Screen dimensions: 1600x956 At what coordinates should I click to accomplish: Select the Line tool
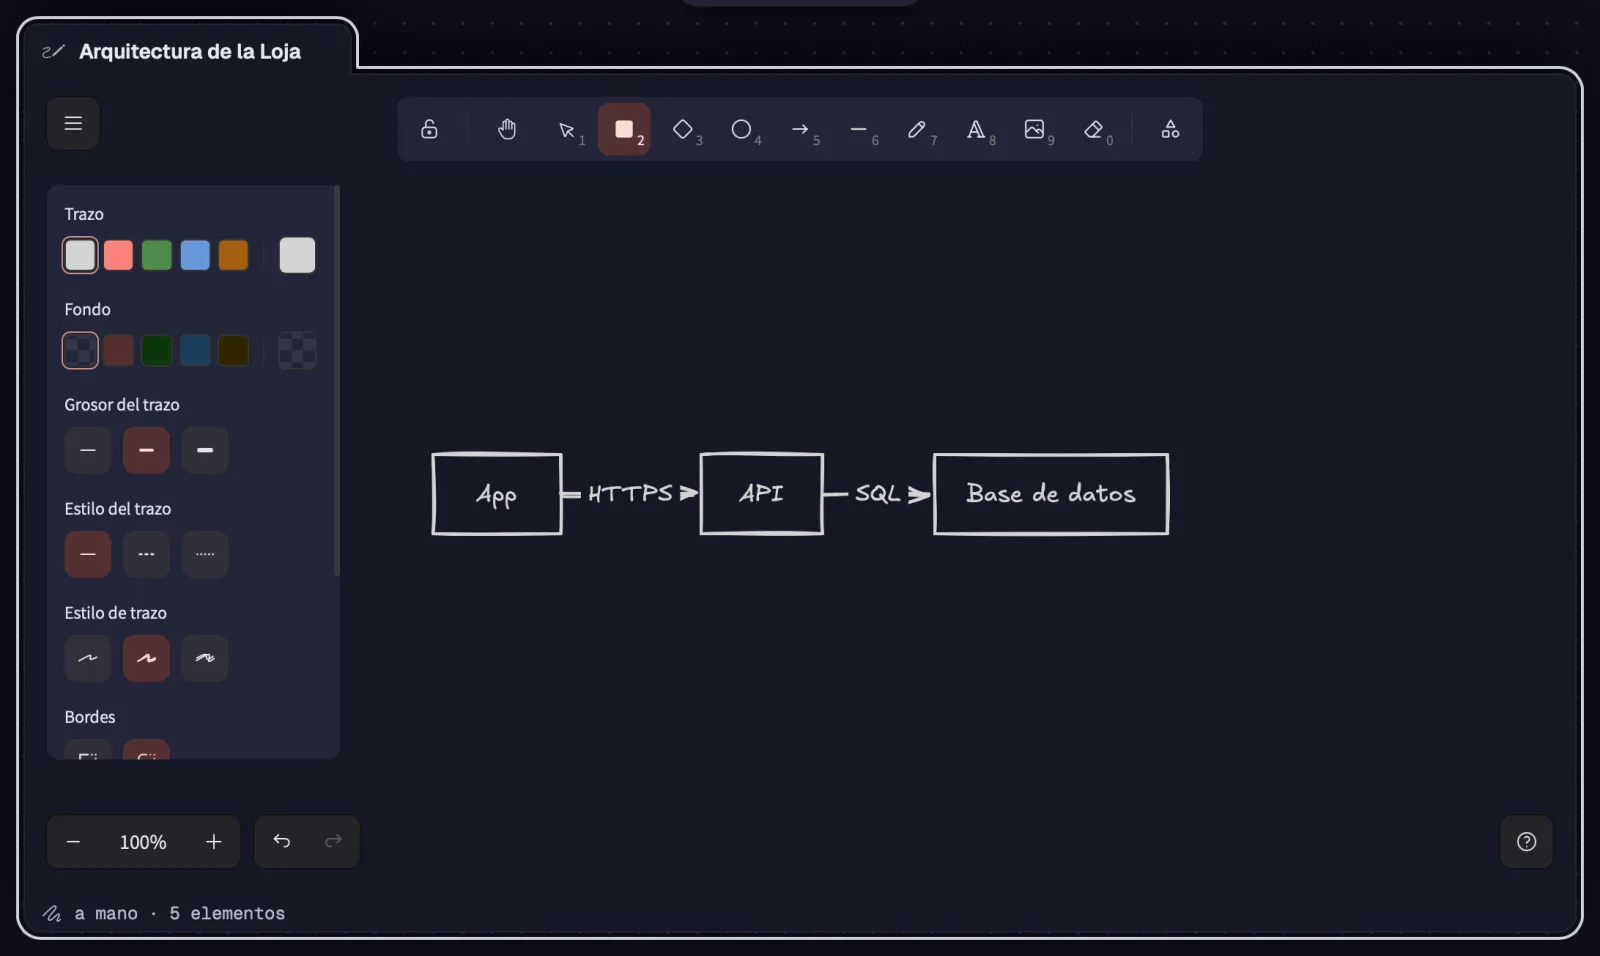click(859, 129)
